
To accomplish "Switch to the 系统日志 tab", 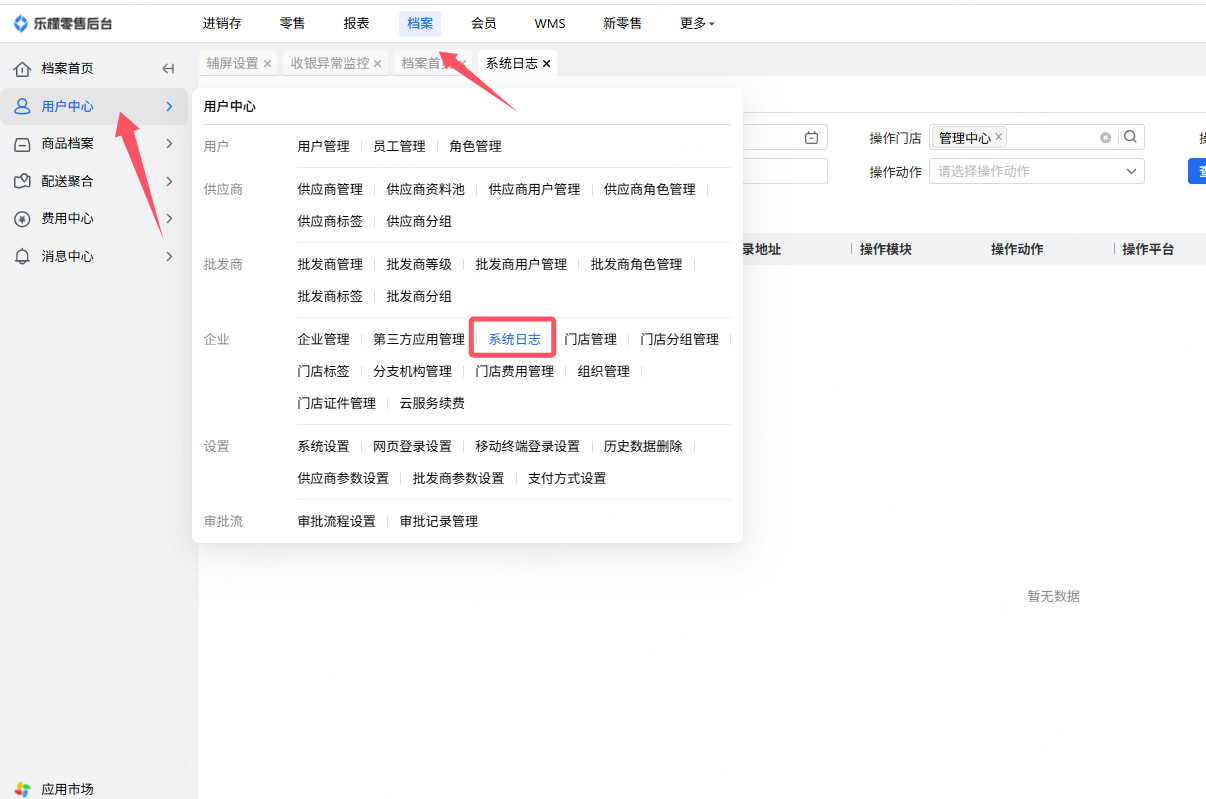I will pos(511,63).
